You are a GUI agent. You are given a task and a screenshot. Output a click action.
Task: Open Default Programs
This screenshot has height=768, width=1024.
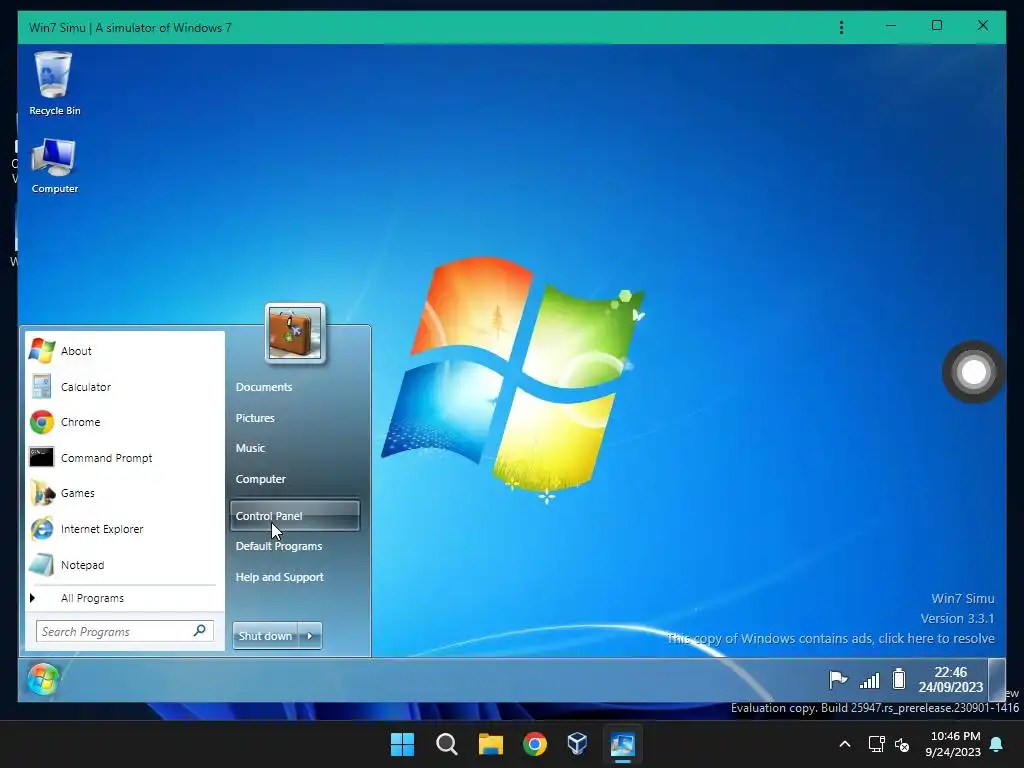[279, 546]
